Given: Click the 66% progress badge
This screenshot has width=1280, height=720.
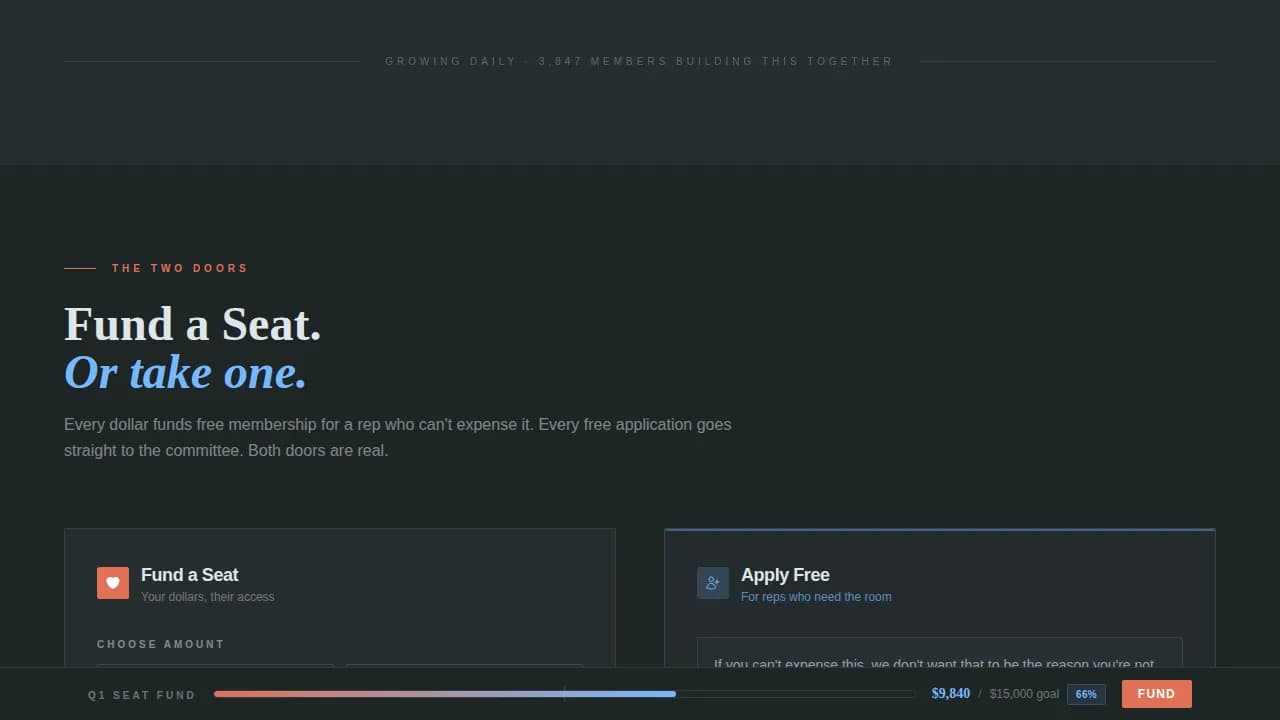Looking at the screenshot, I should tap(1086, 694).
